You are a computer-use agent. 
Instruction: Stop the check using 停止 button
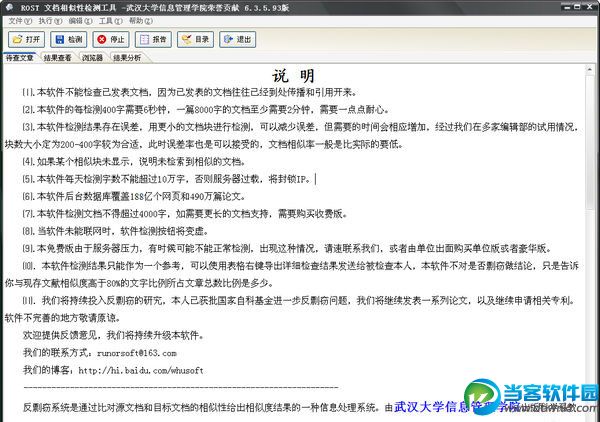pyautogui.click(x=111, y=39)
